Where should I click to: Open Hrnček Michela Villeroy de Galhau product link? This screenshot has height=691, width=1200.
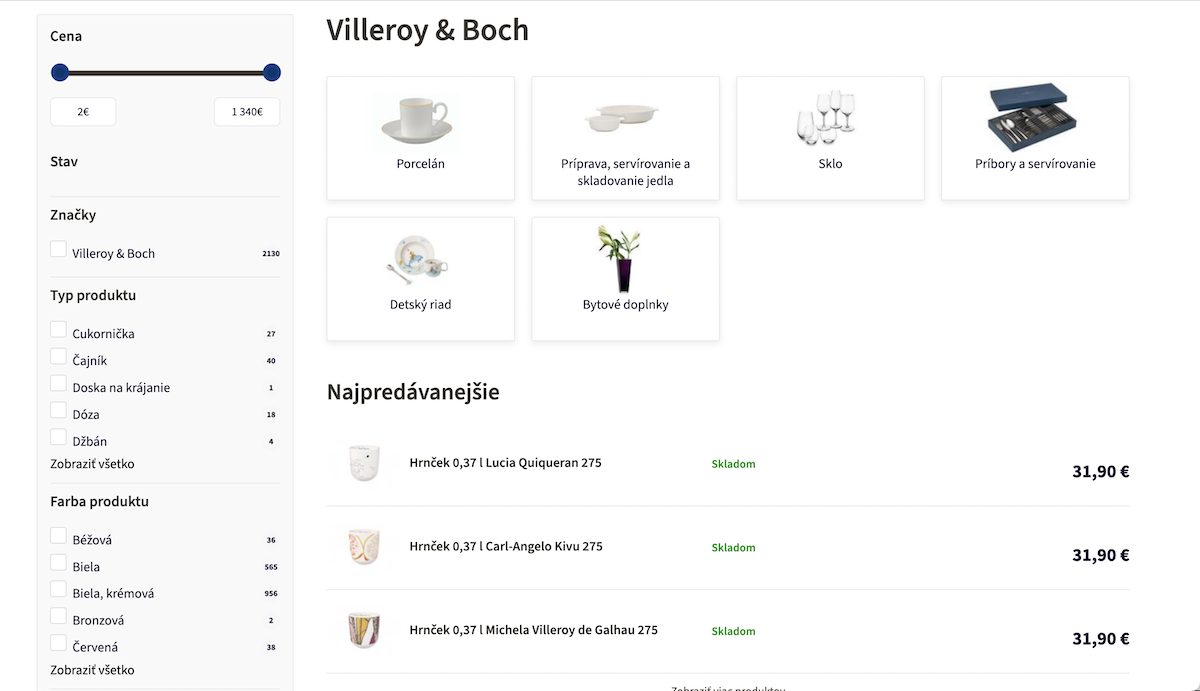[533, 630]
